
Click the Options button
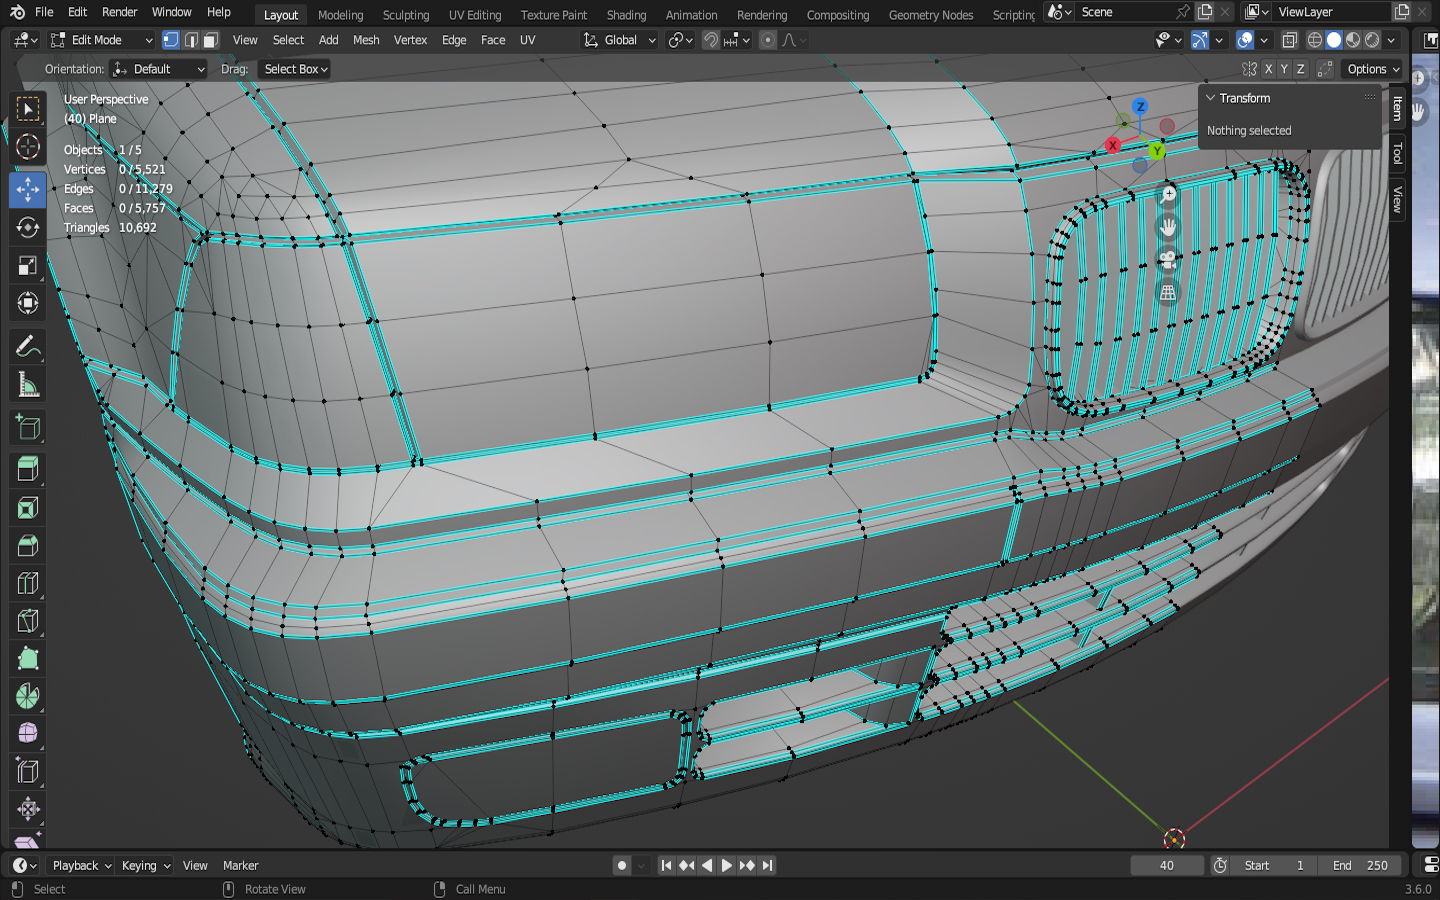click(1372, 69)
